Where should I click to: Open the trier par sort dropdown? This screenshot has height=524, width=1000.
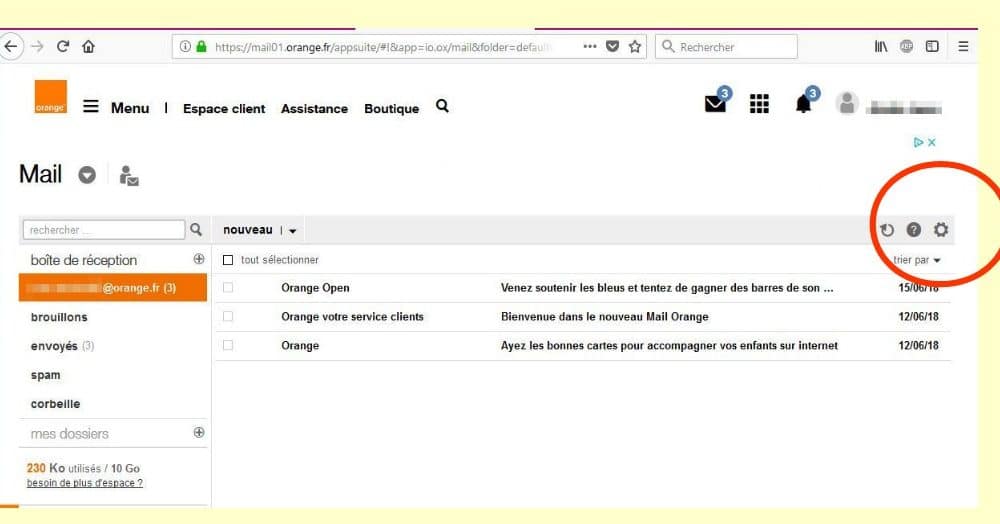tap(917, 260)
